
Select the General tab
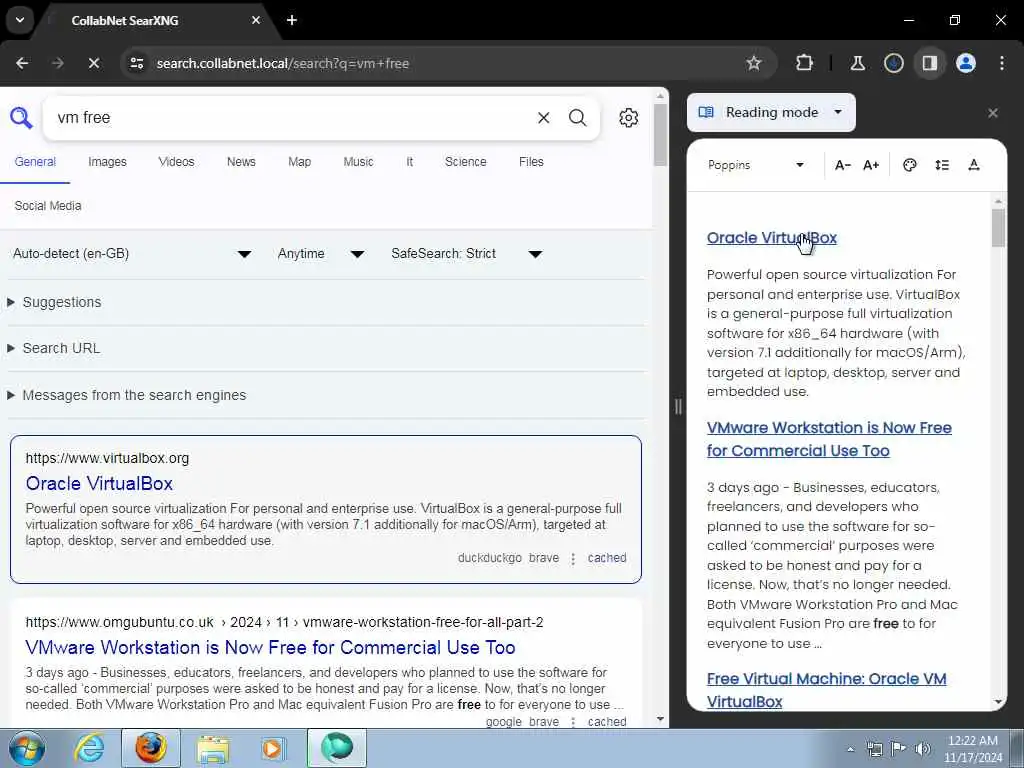click(35, 162)
